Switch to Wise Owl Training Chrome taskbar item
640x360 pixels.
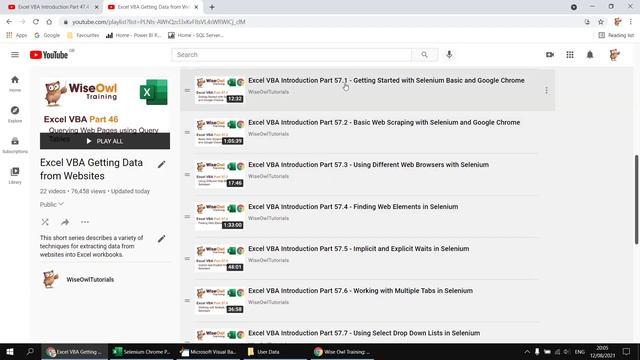tap(342, 351)
